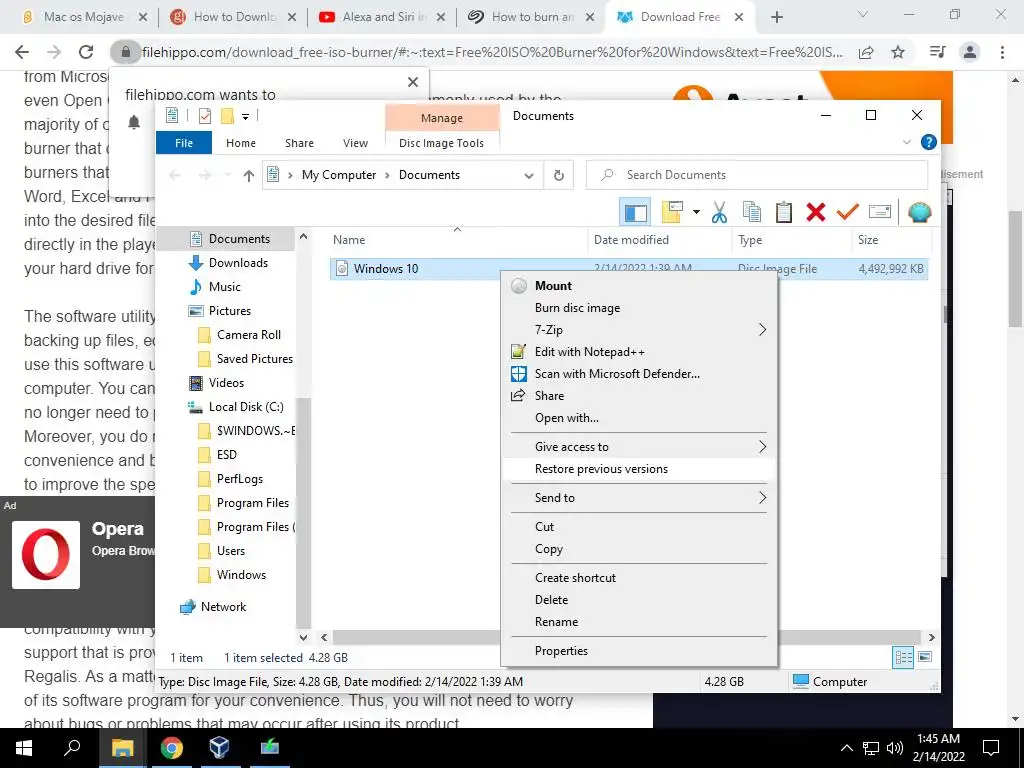Click the Copy toolbar icon in Explorer
This screenshot has width=1024, height=768.
coord(752,212)
